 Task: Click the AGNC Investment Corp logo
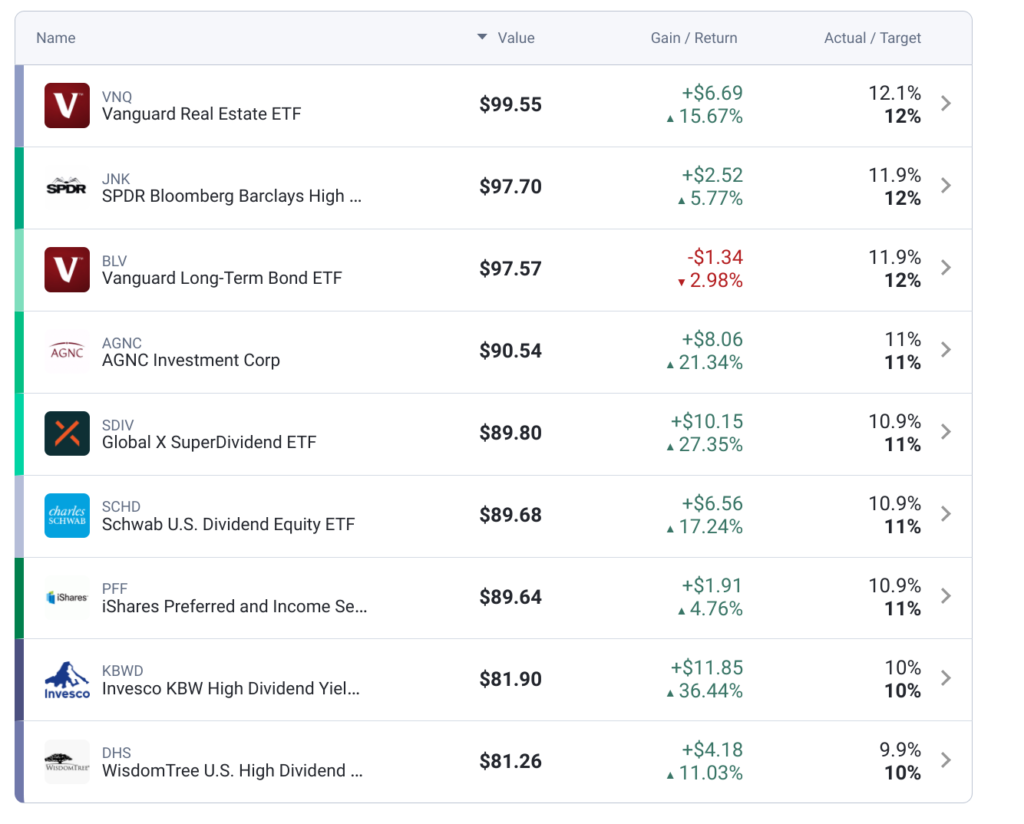[x=67, y=351]
